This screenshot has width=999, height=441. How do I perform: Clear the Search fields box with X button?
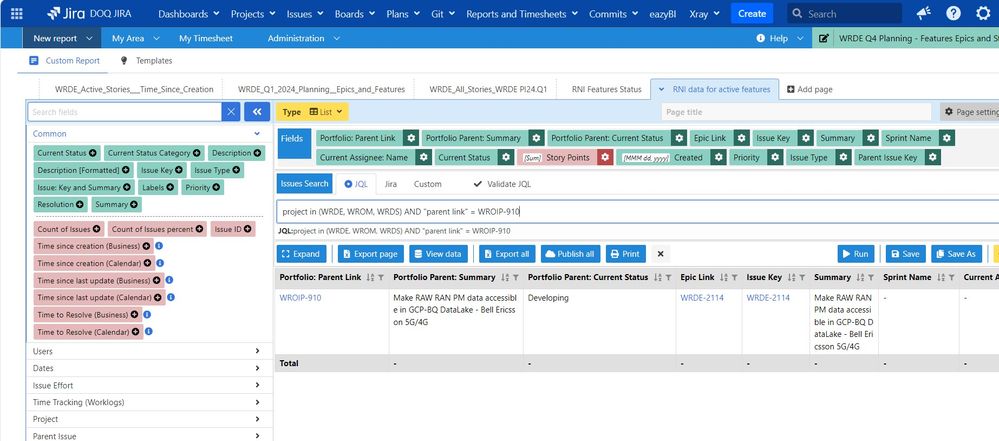point(231,112)
